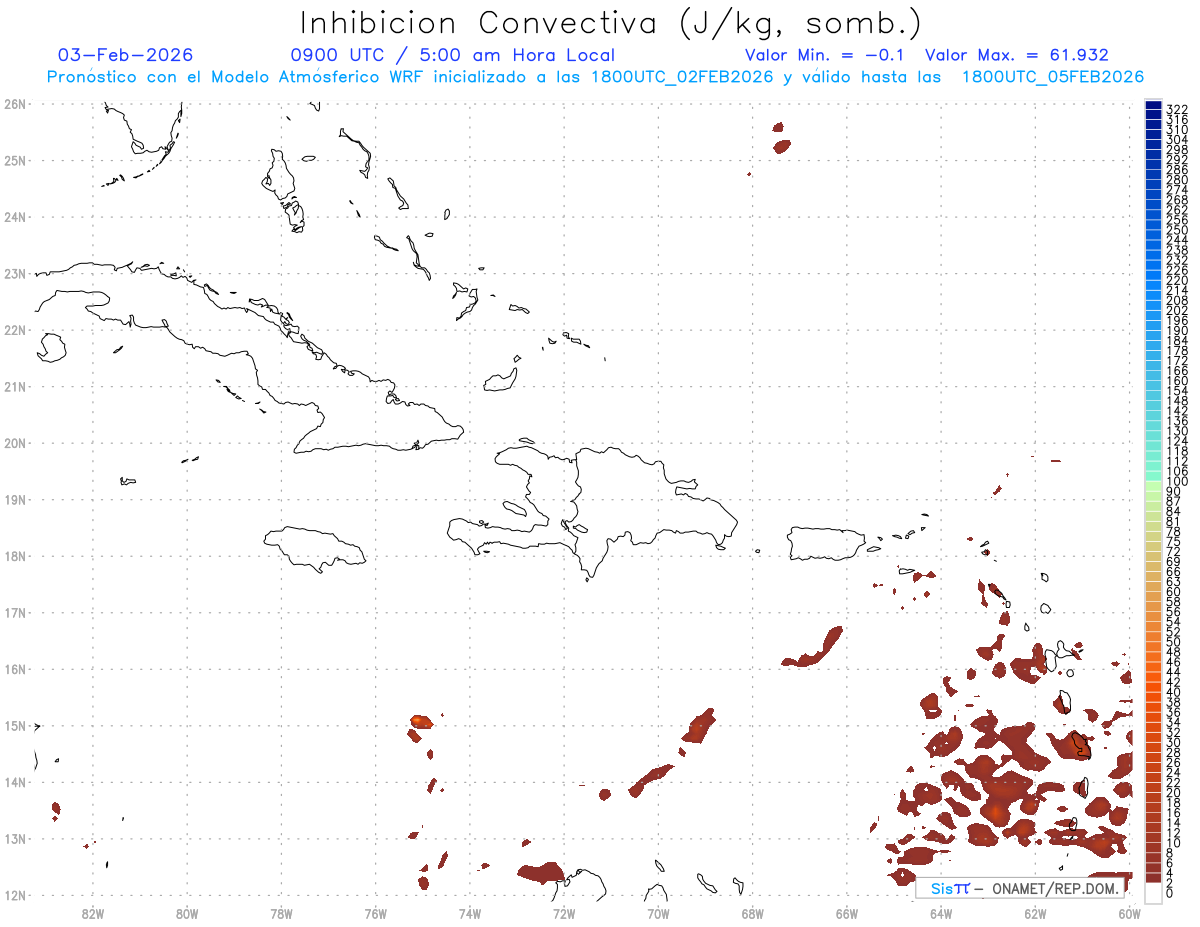Click the "25N" latitude label
Image resolution: width=1200 pixels, height=927 pixels.
pos(15,160)
